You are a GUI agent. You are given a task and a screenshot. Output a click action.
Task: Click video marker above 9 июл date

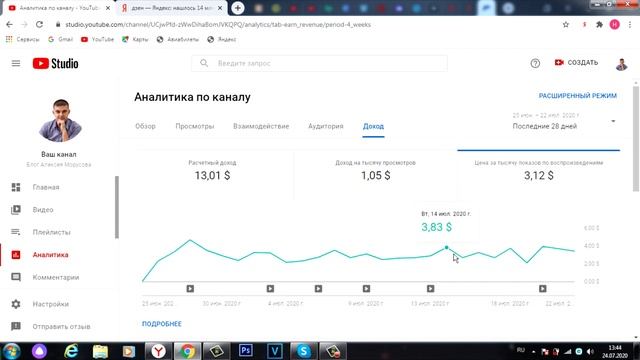pos(367,289)
